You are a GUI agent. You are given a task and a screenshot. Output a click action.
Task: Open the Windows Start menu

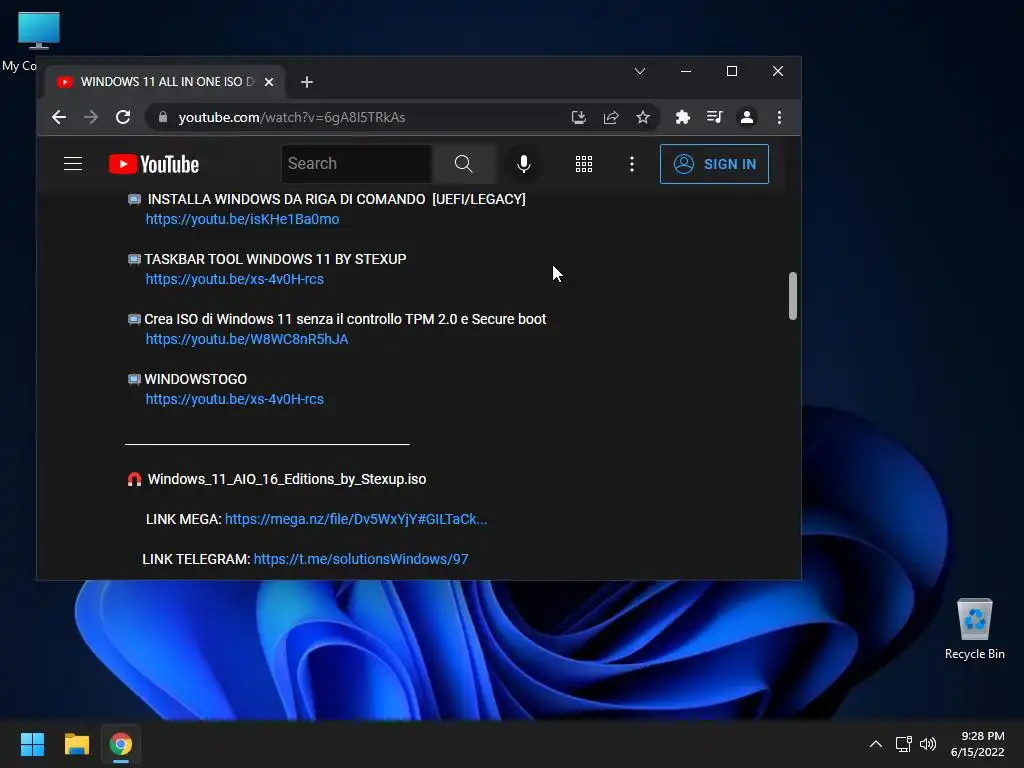click(32, 744)
